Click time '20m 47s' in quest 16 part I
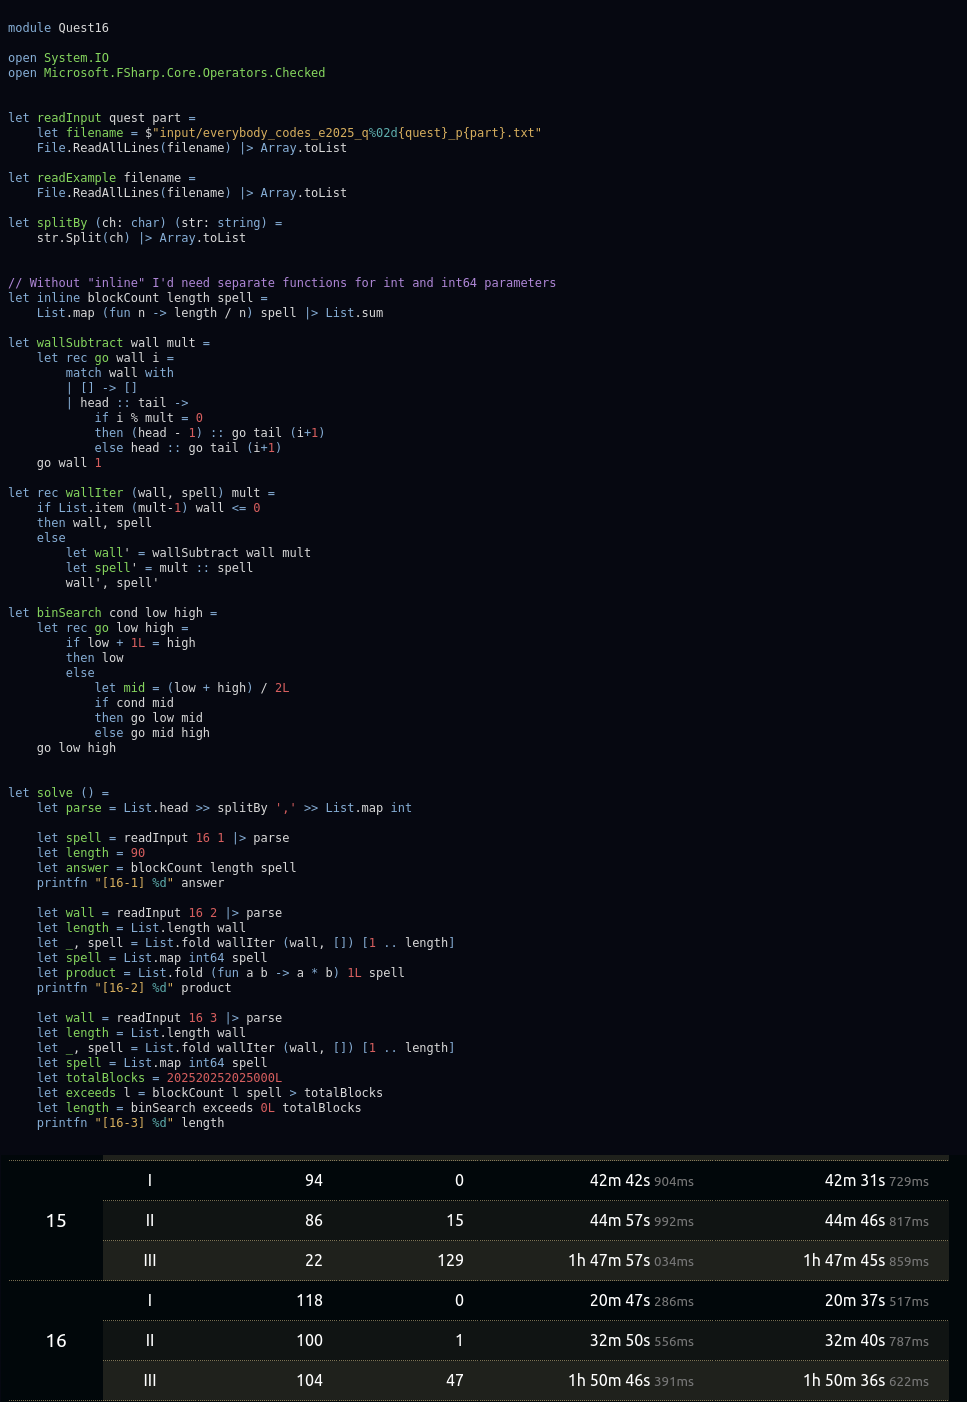The height and width of the screenshot is (1402, 967). pos(620,1301)
